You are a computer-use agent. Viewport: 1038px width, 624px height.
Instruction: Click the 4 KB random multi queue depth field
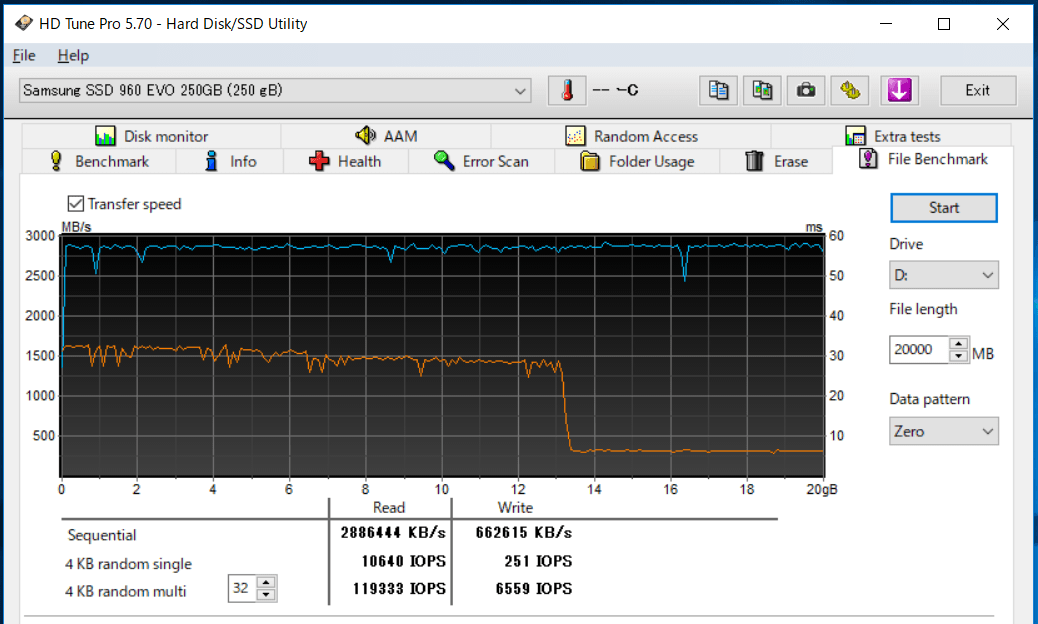[242, 588]
